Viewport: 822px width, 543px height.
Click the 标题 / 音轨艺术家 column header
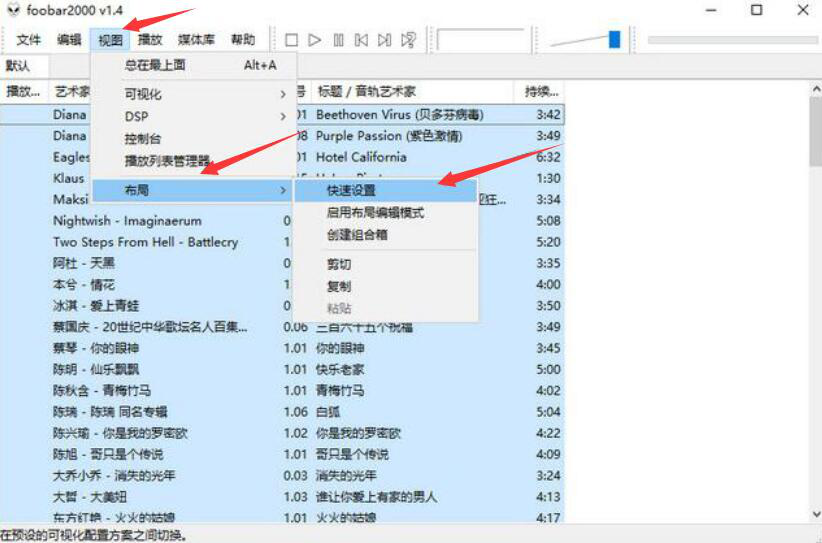412,92
